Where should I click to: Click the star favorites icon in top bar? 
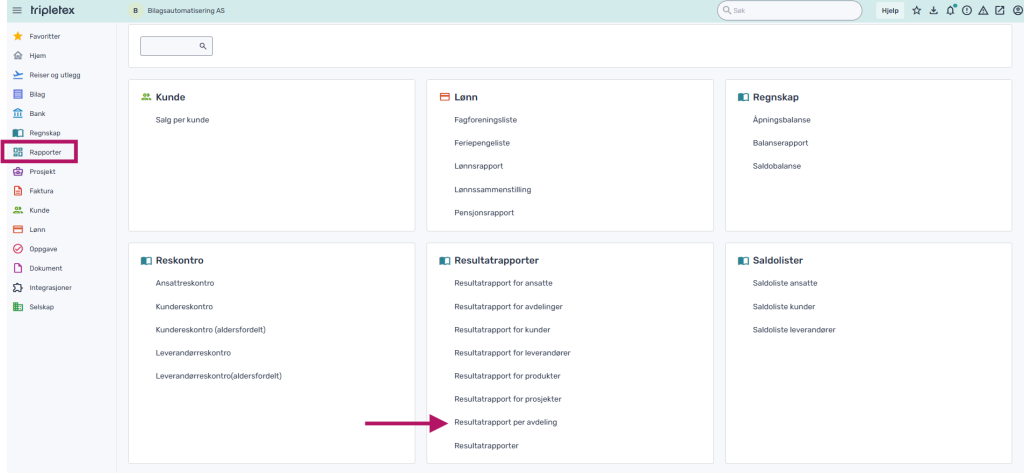tap(917, 10)
